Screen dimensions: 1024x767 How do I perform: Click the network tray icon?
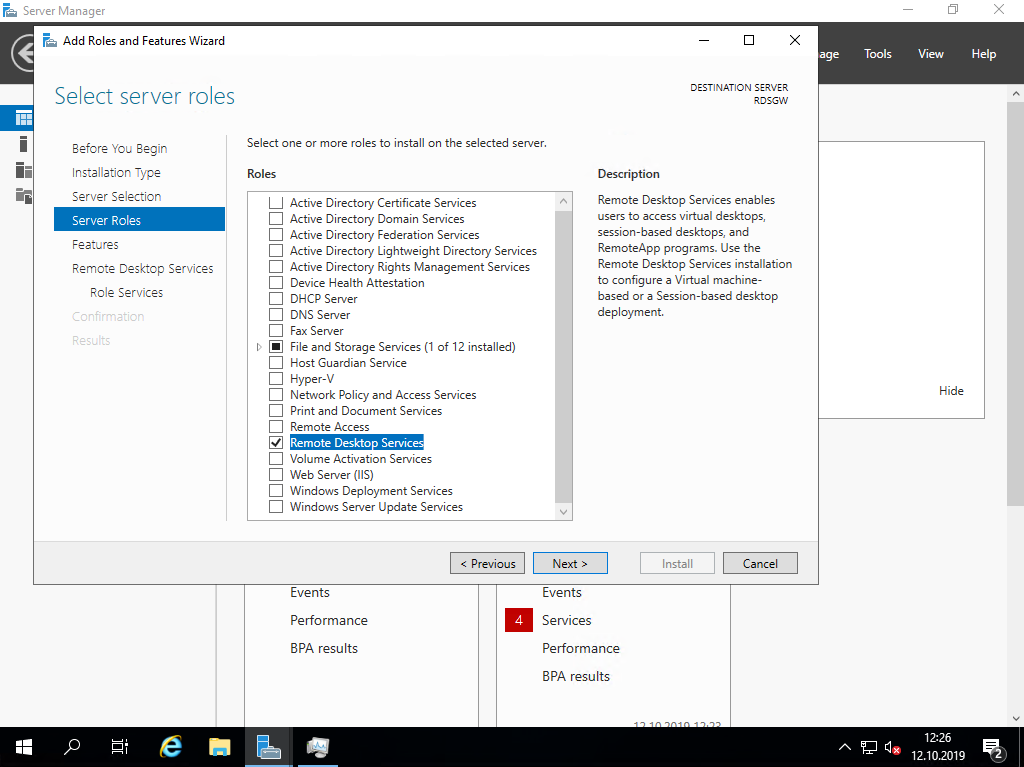(869, 747)
